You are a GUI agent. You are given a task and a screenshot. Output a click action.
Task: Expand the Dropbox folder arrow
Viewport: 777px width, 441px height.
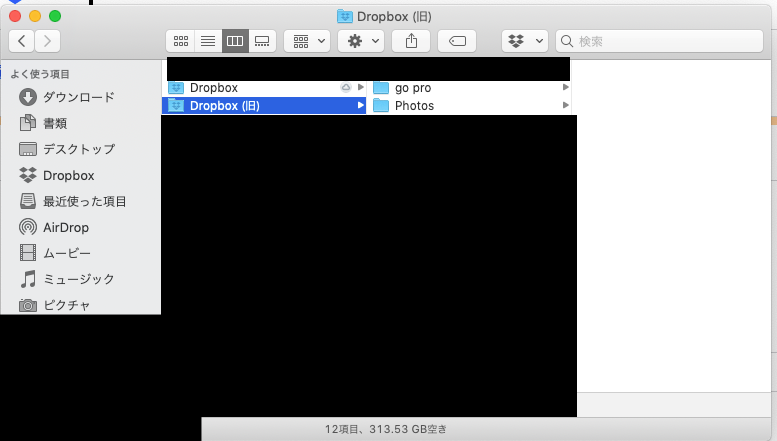[361, 88]
